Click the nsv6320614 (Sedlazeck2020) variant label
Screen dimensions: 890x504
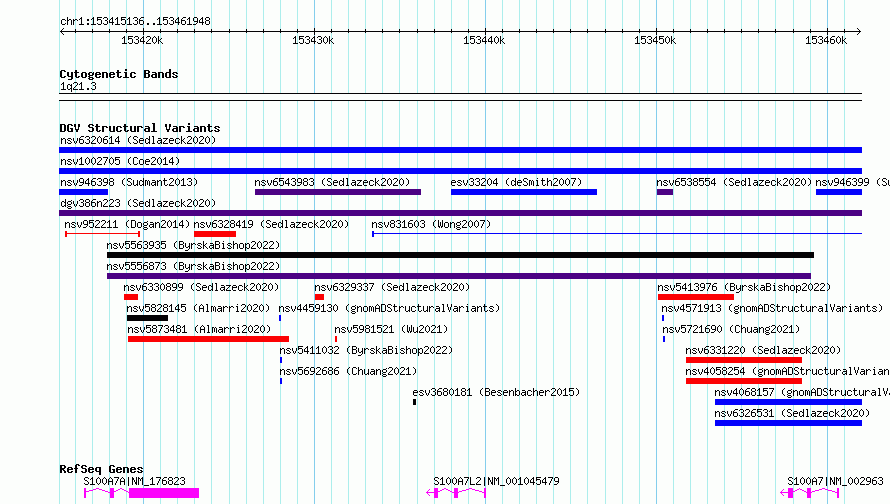tap(138, 140)
